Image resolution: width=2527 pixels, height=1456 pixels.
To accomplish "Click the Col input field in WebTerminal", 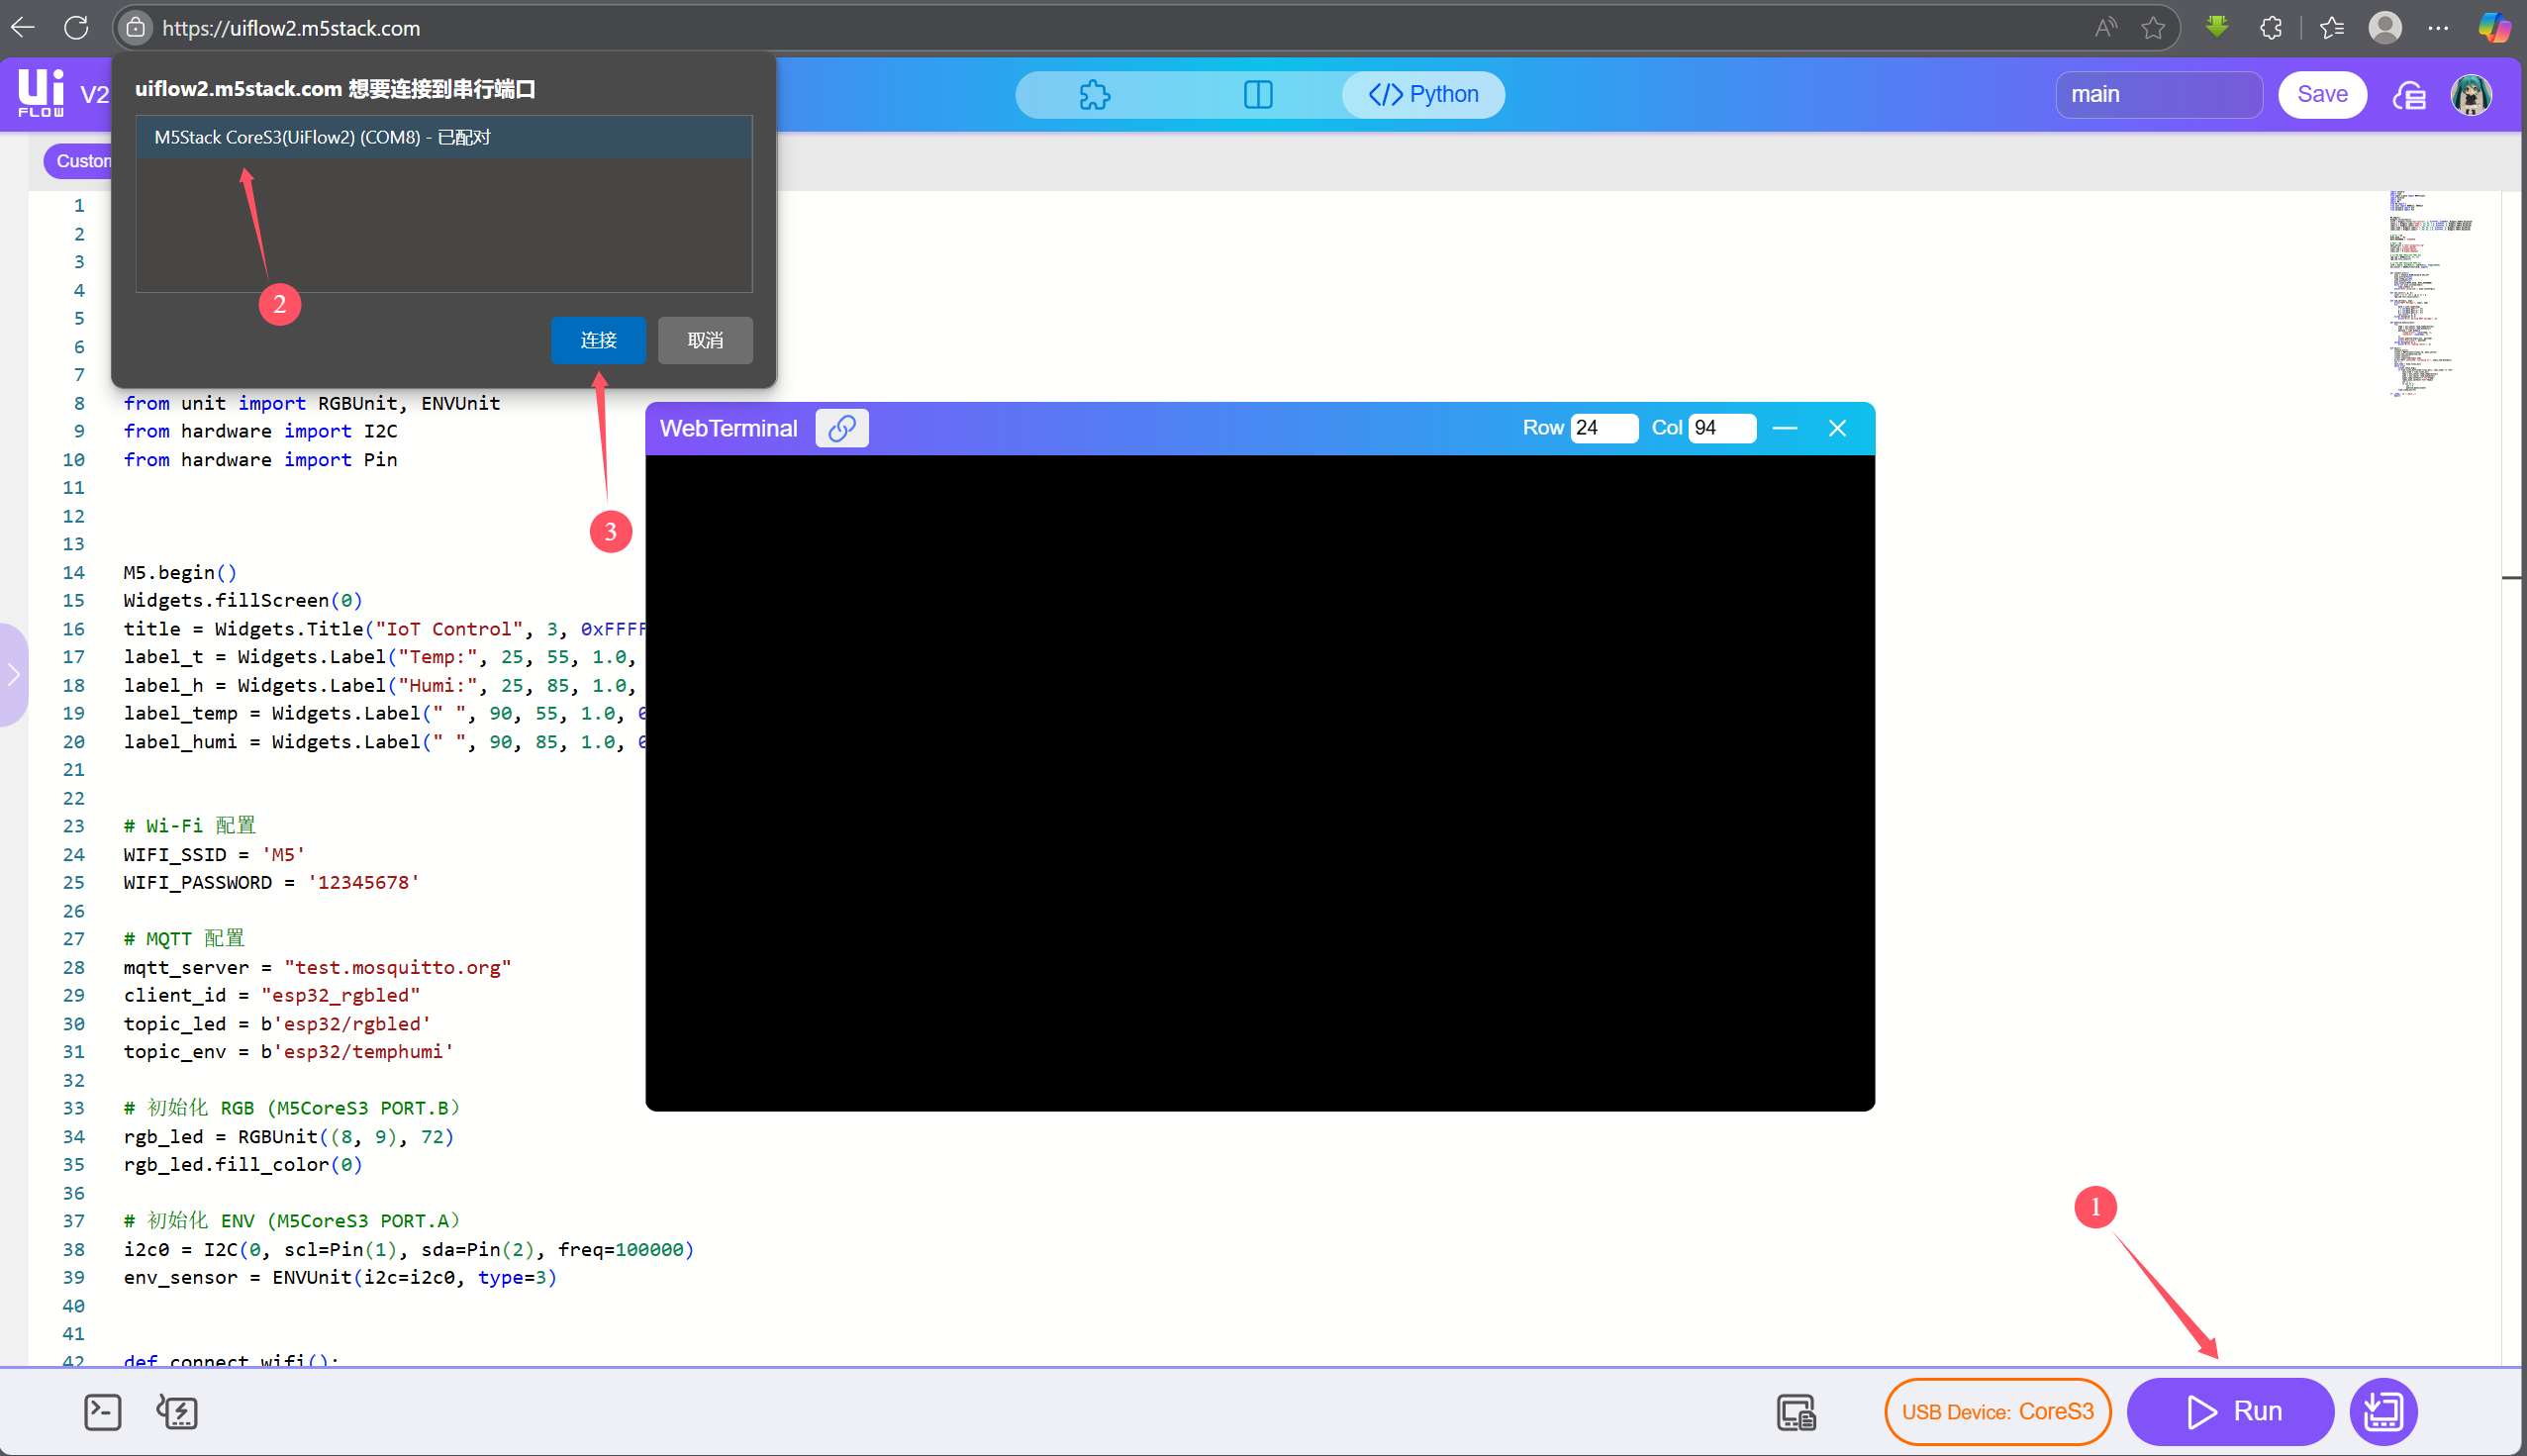I will (x=1721, y=428).
